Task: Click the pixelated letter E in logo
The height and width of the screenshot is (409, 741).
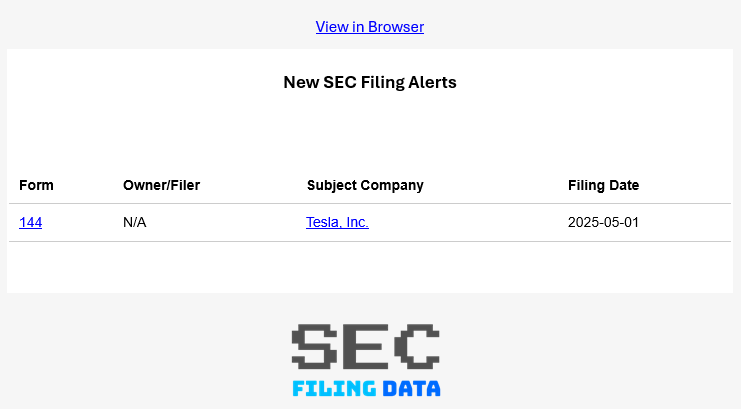Action: tap(366, 345)
